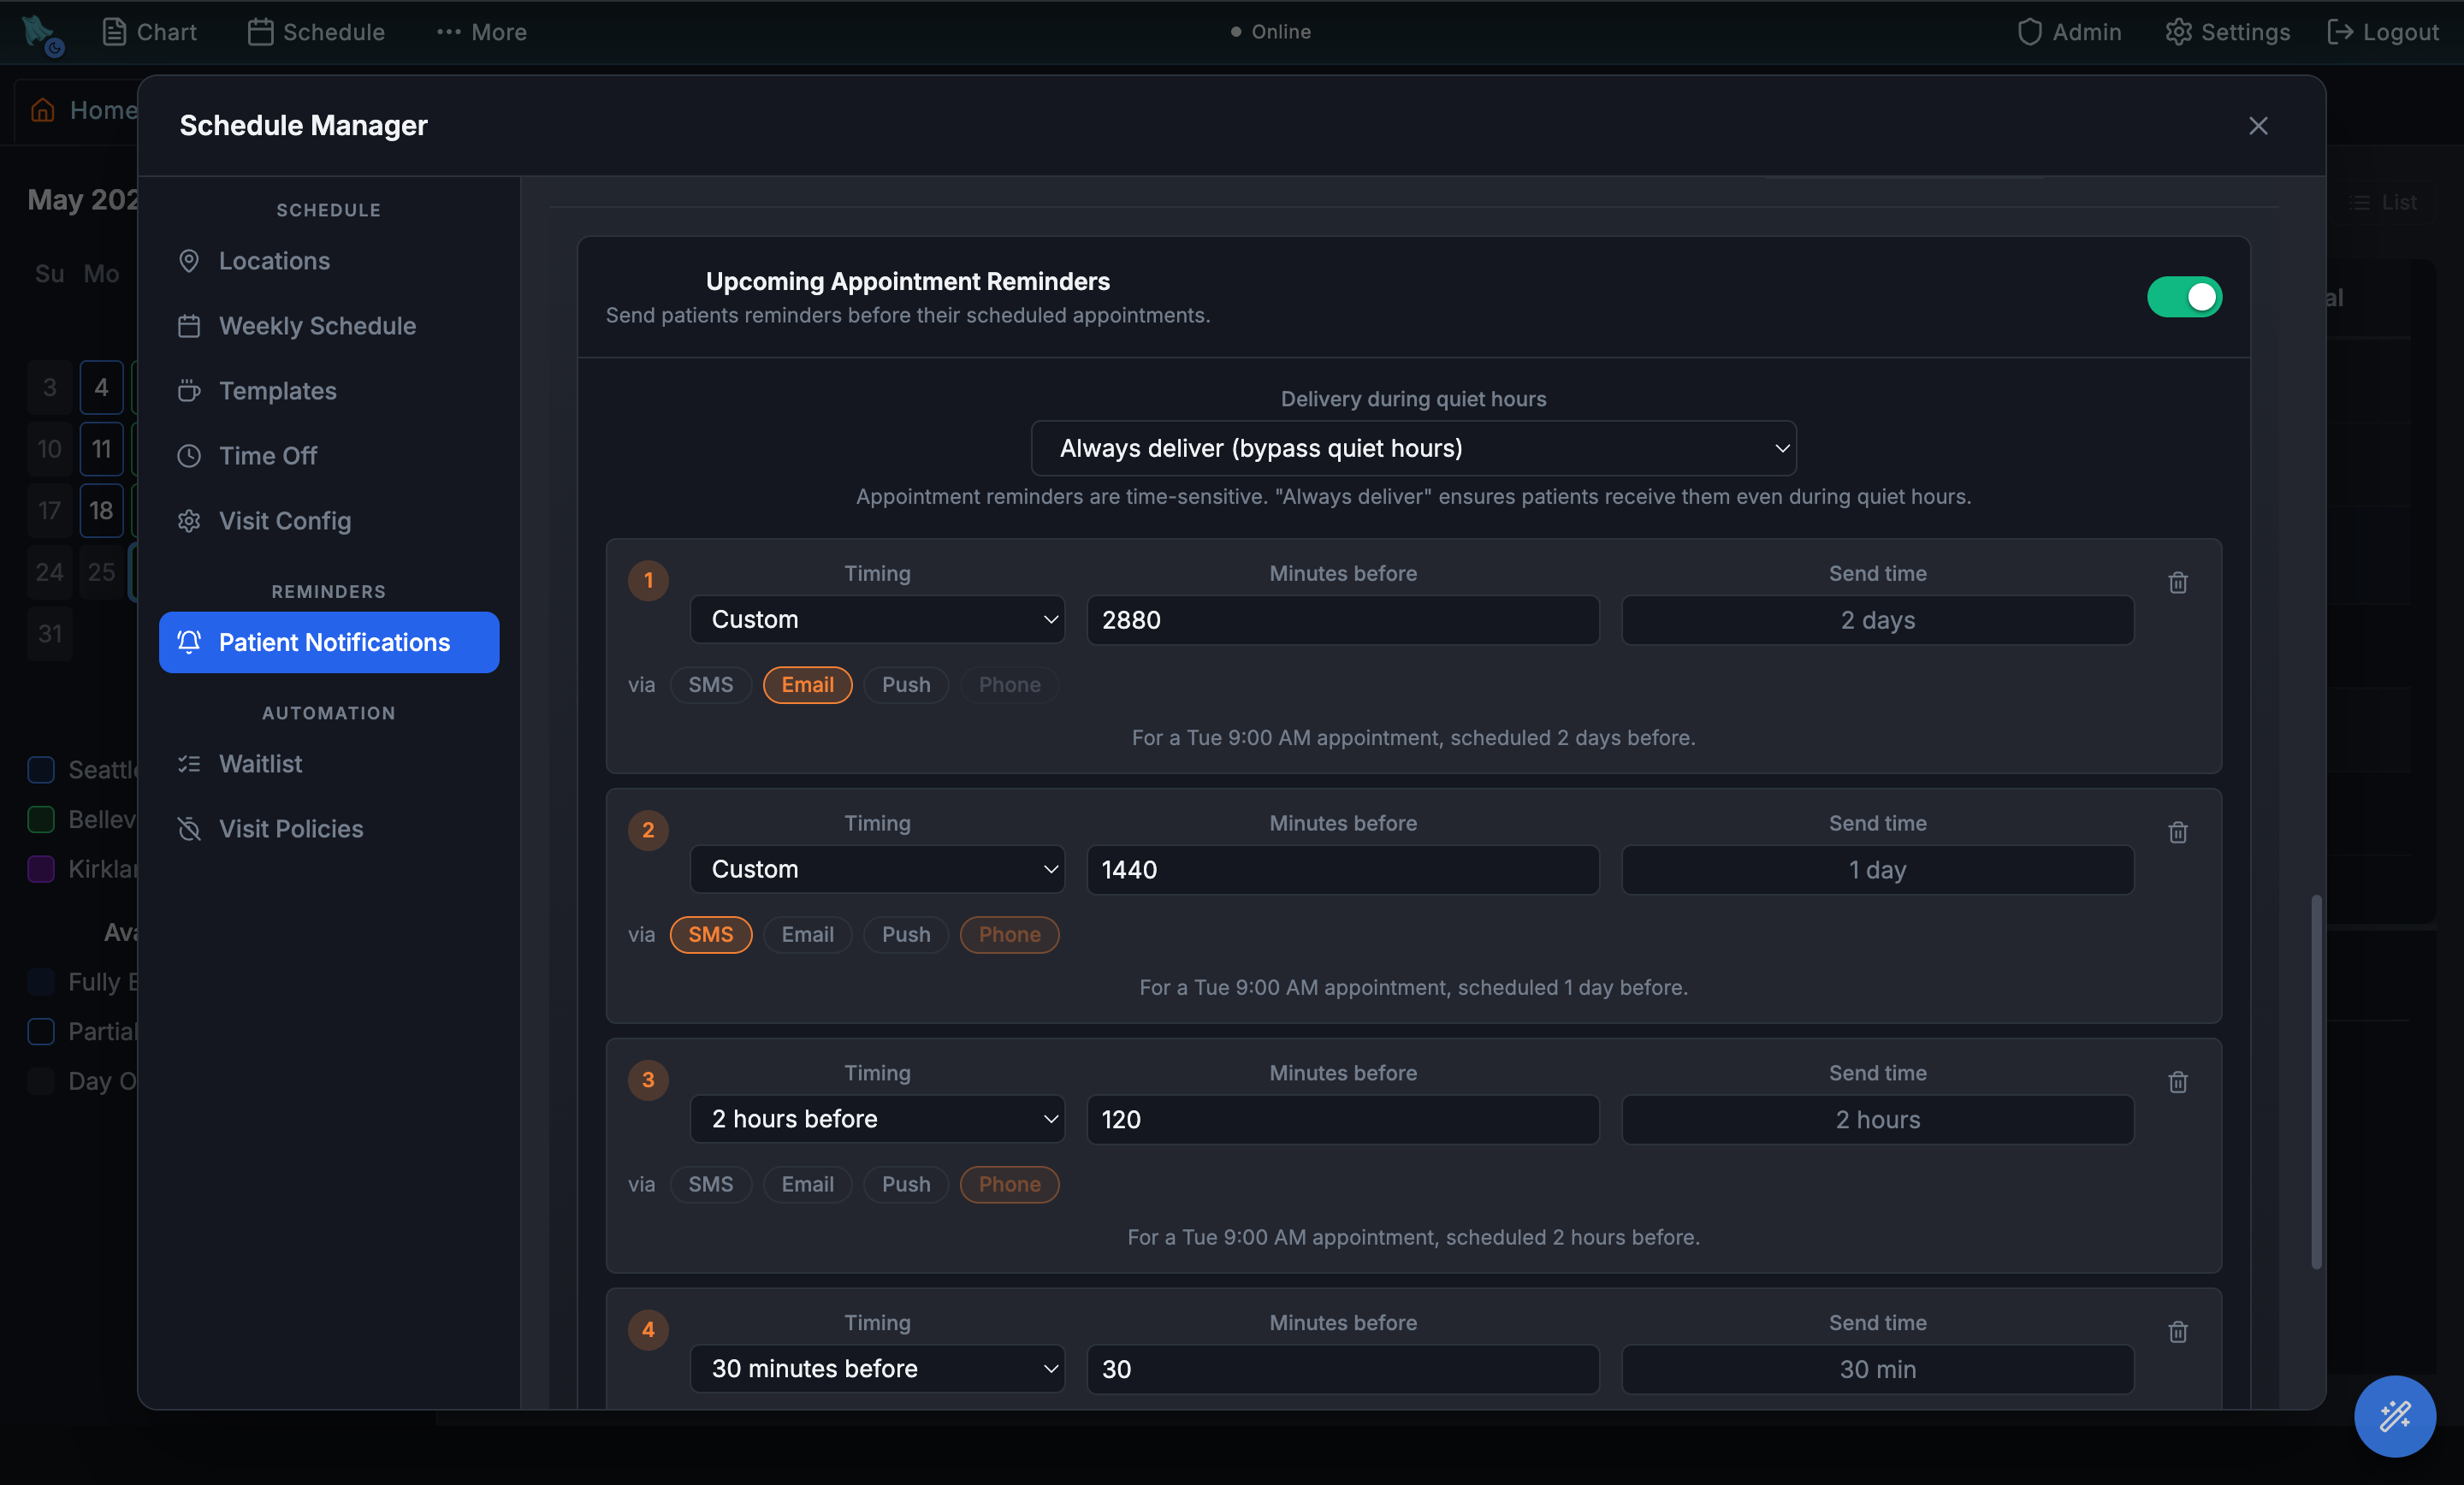This screenshot has height=1485, width=2464.
Task: Close the Schedule Manager dialog
Action: click(2258, 126)
